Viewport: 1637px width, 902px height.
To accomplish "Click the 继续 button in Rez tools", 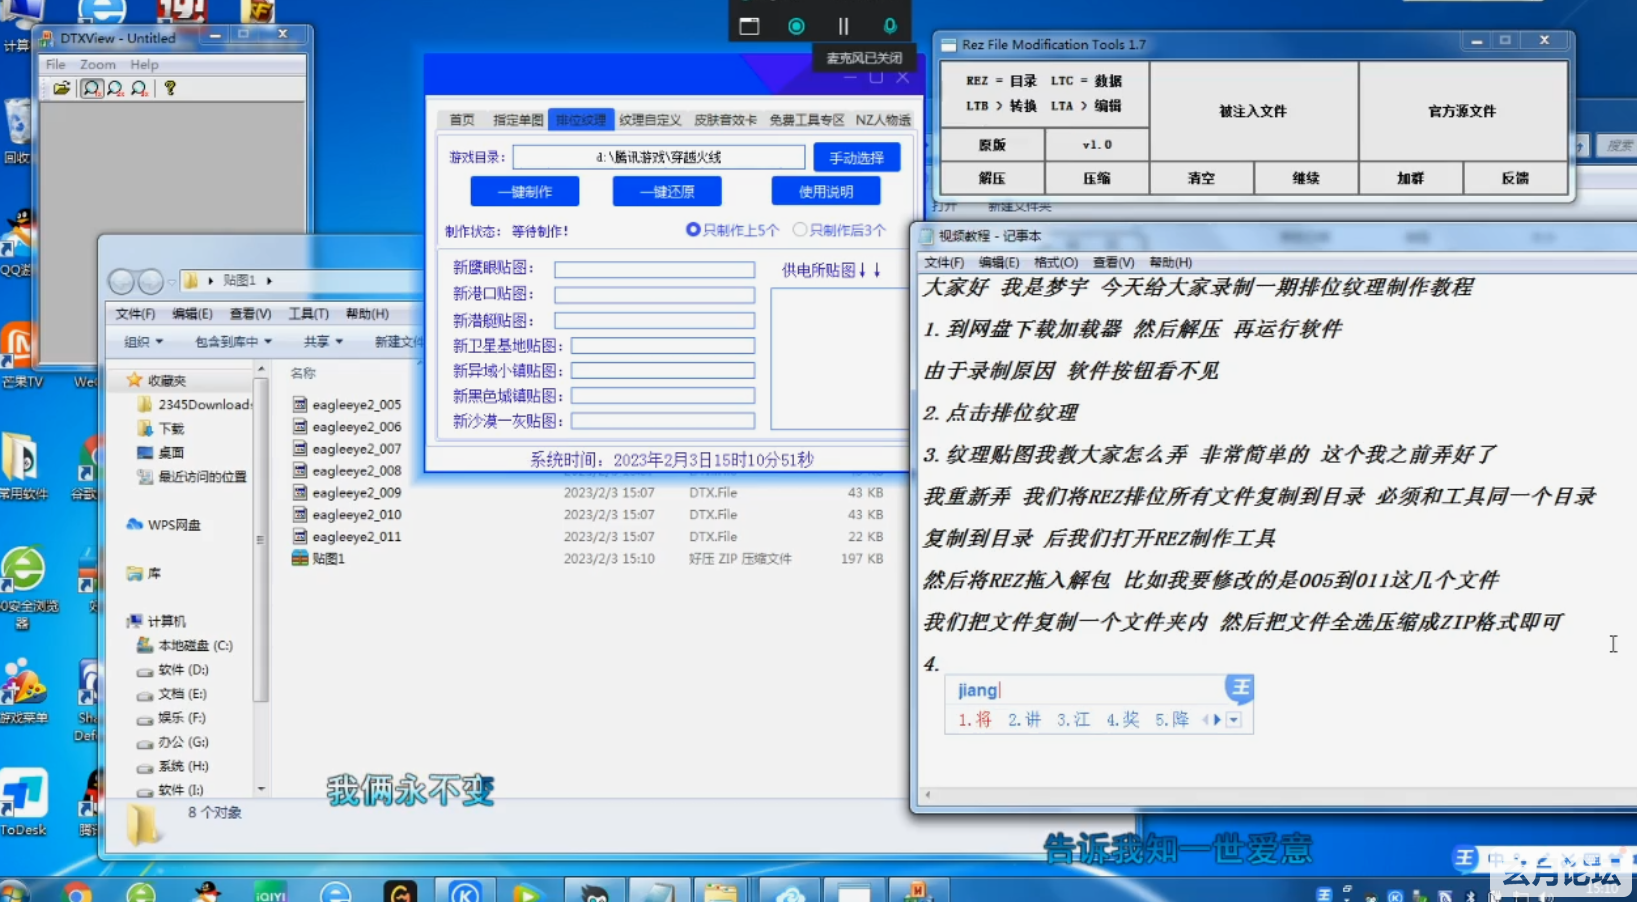I will coord(1306,178).
